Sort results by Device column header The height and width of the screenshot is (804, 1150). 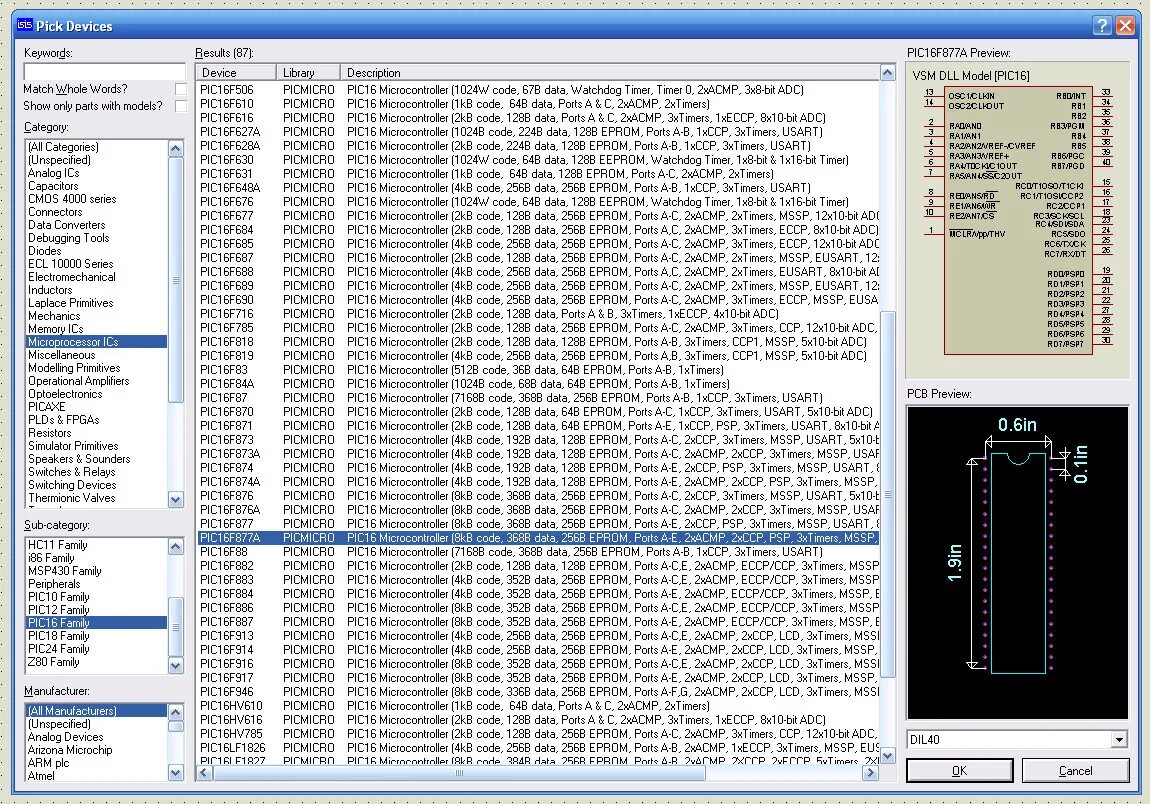pos(236,73)
